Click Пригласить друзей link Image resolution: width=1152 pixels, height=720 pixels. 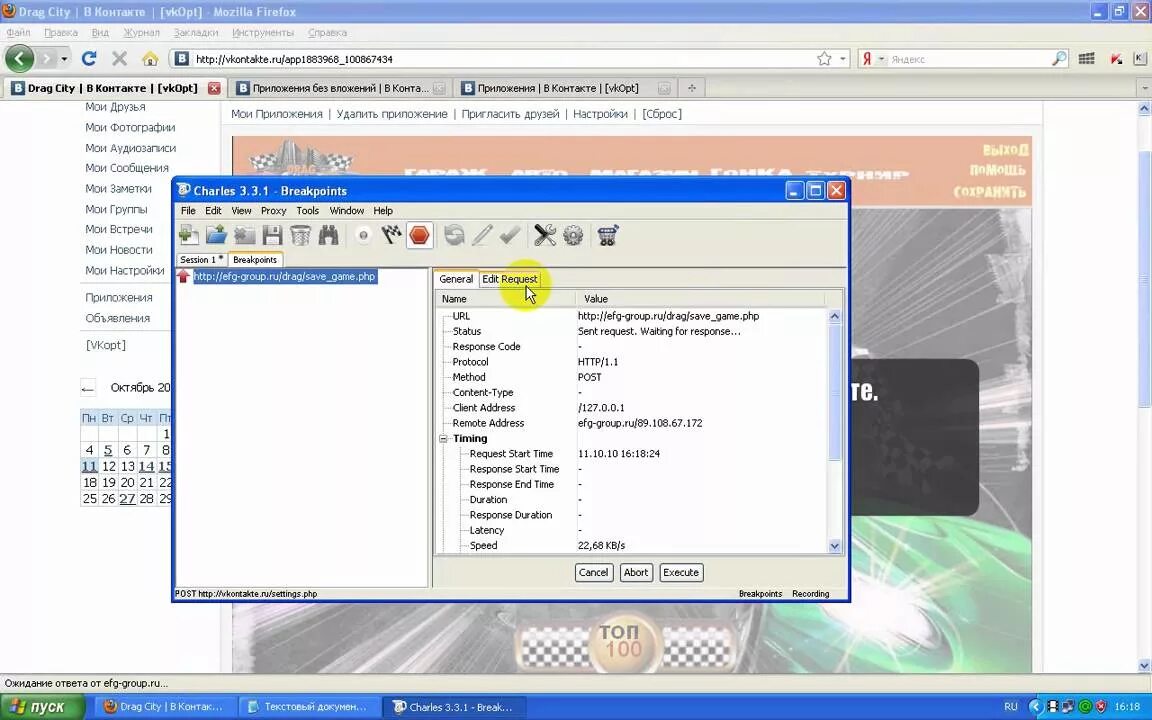click(x=510, y=114)
